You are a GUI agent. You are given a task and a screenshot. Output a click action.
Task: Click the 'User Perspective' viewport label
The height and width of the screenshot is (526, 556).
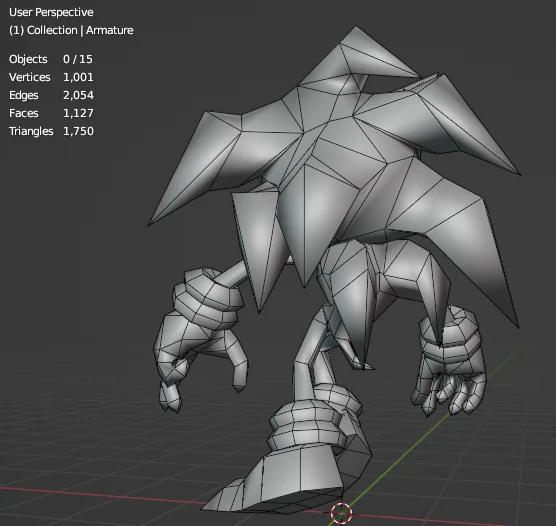point(51,12)
